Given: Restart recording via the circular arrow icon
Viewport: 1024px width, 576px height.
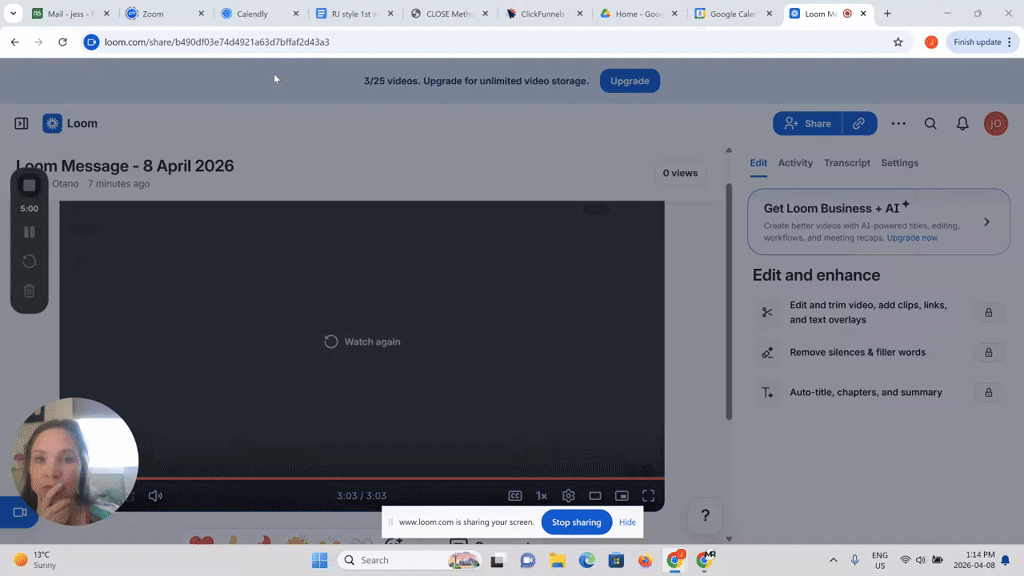Looking at the screenshot, I should 29,261.
